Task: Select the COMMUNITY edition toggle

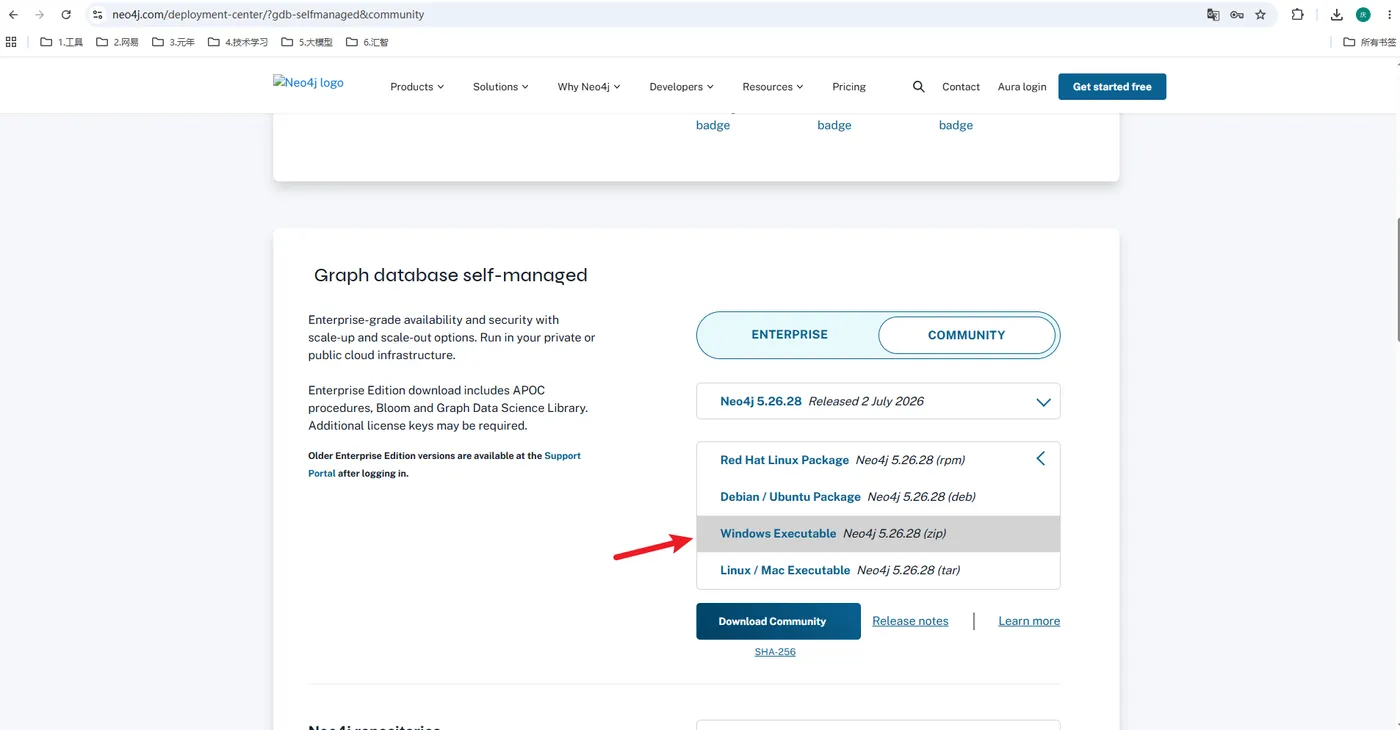Action: 966,335
